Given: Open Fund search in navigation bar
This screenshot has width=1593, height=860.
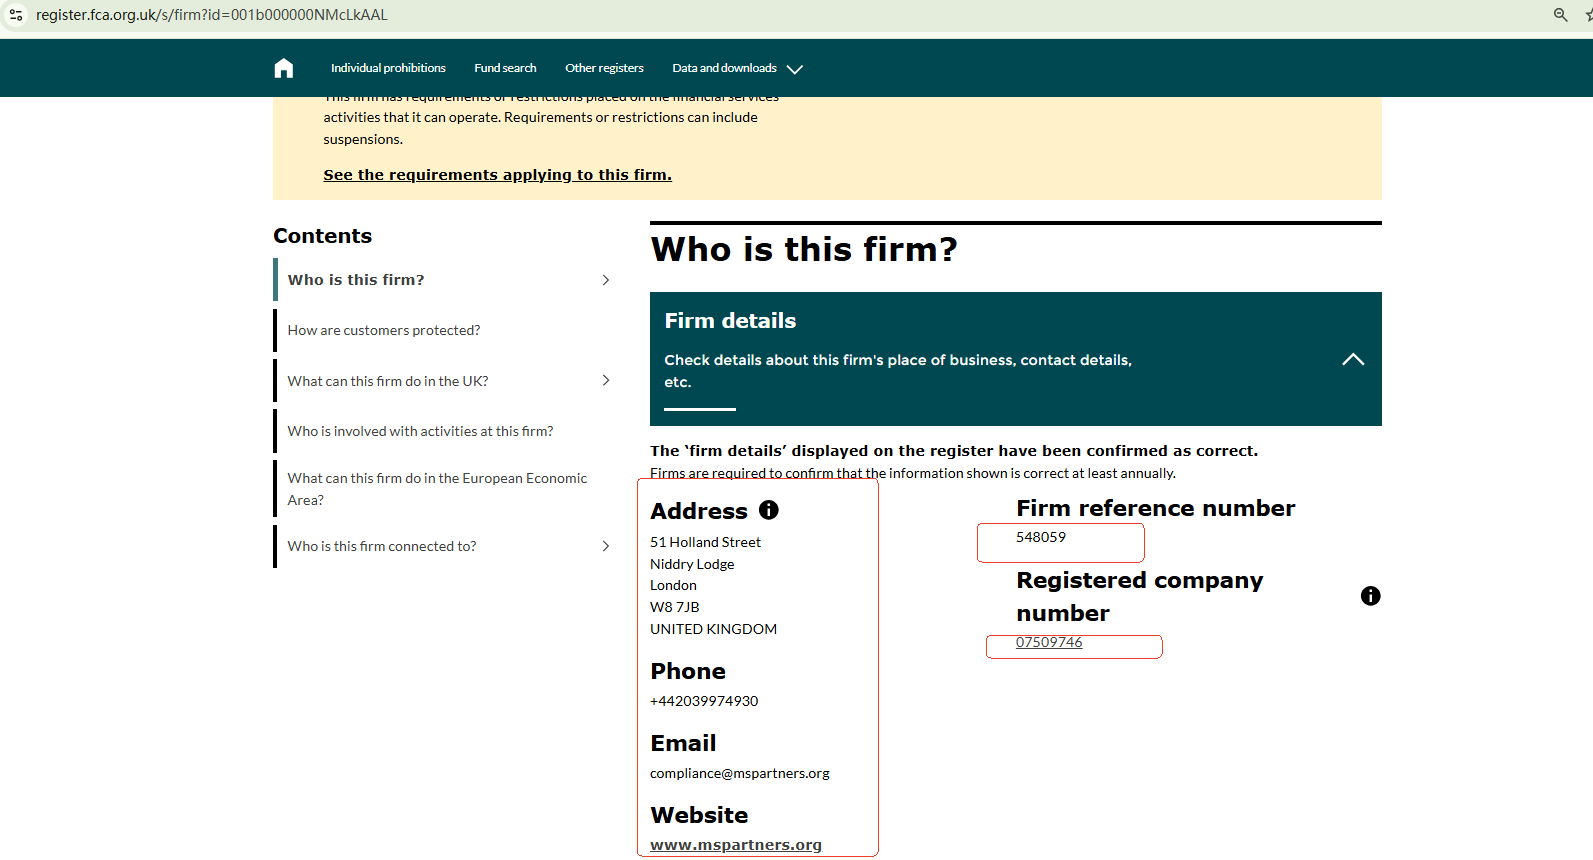Looking at the screenshot, I should click(x=505, y=68).
